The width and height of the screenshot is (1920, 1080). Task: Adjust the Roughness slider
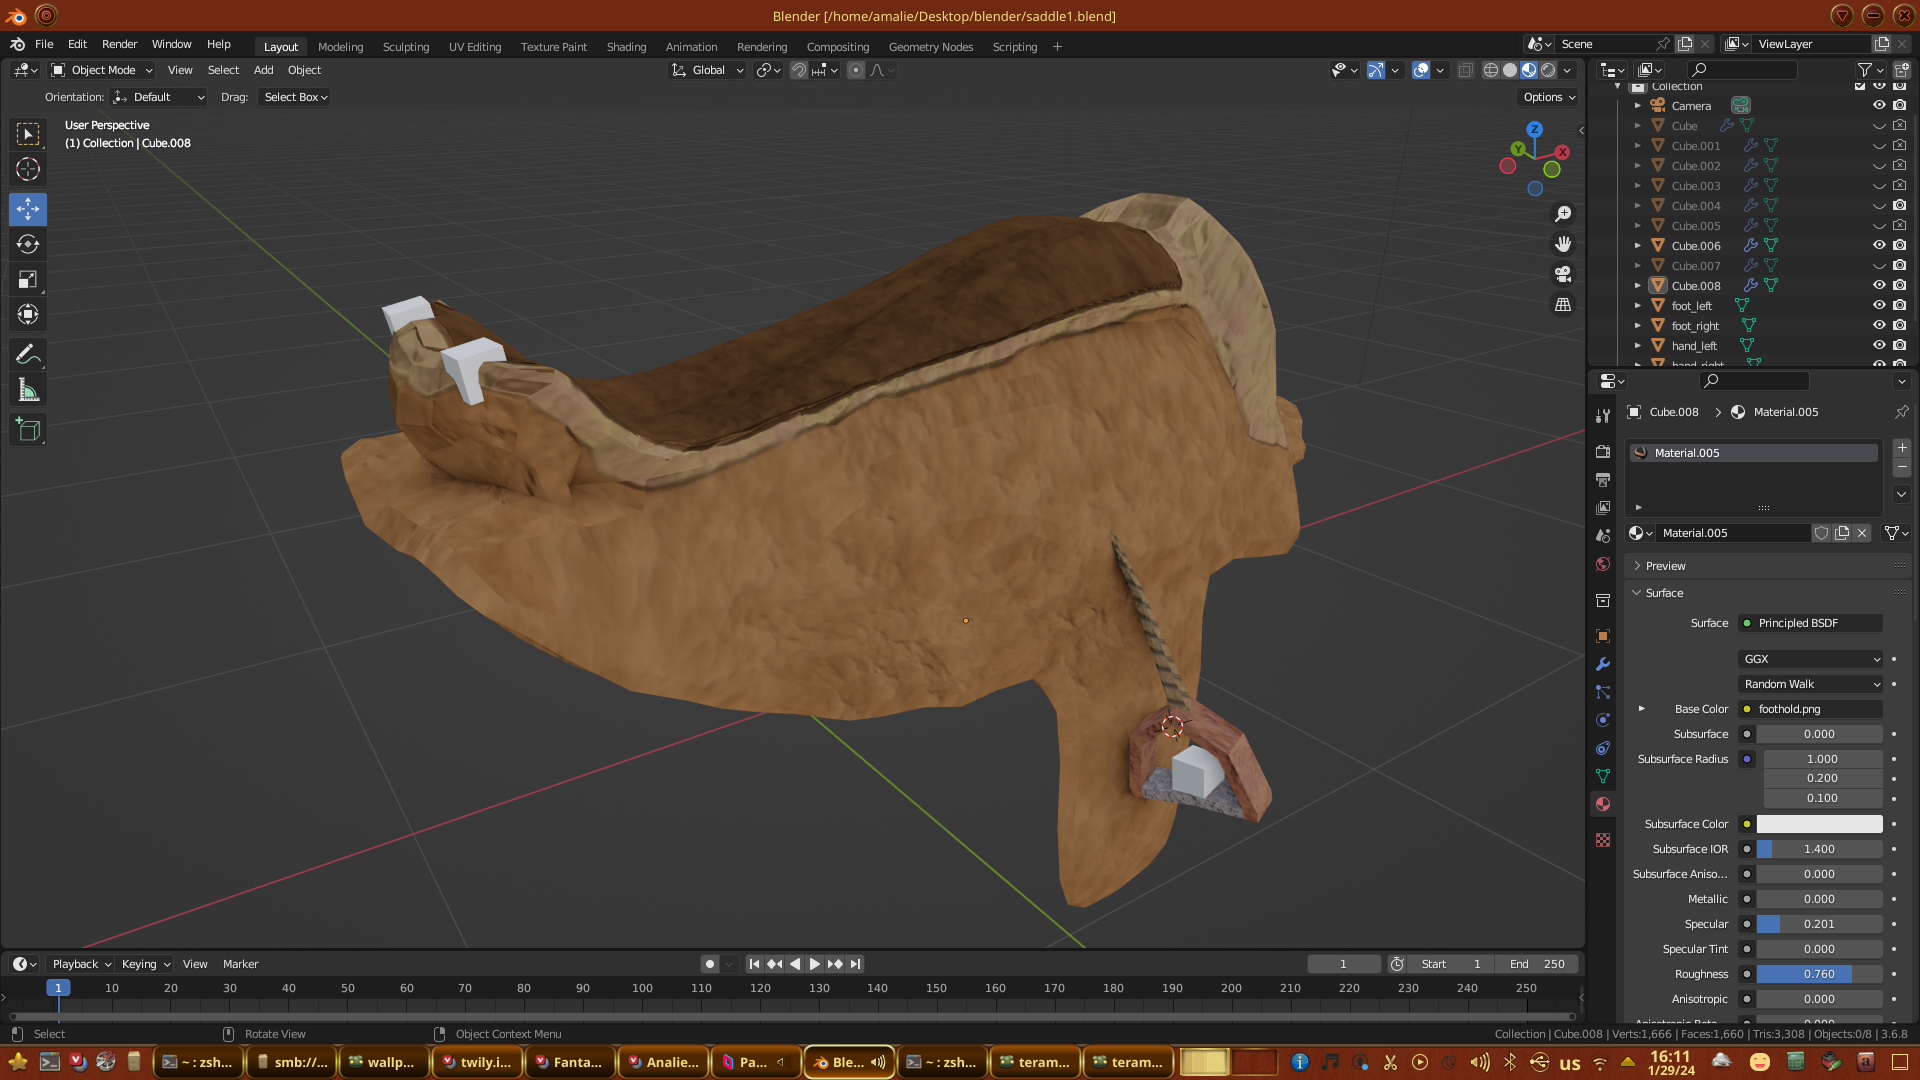[x=1818, y=974]
